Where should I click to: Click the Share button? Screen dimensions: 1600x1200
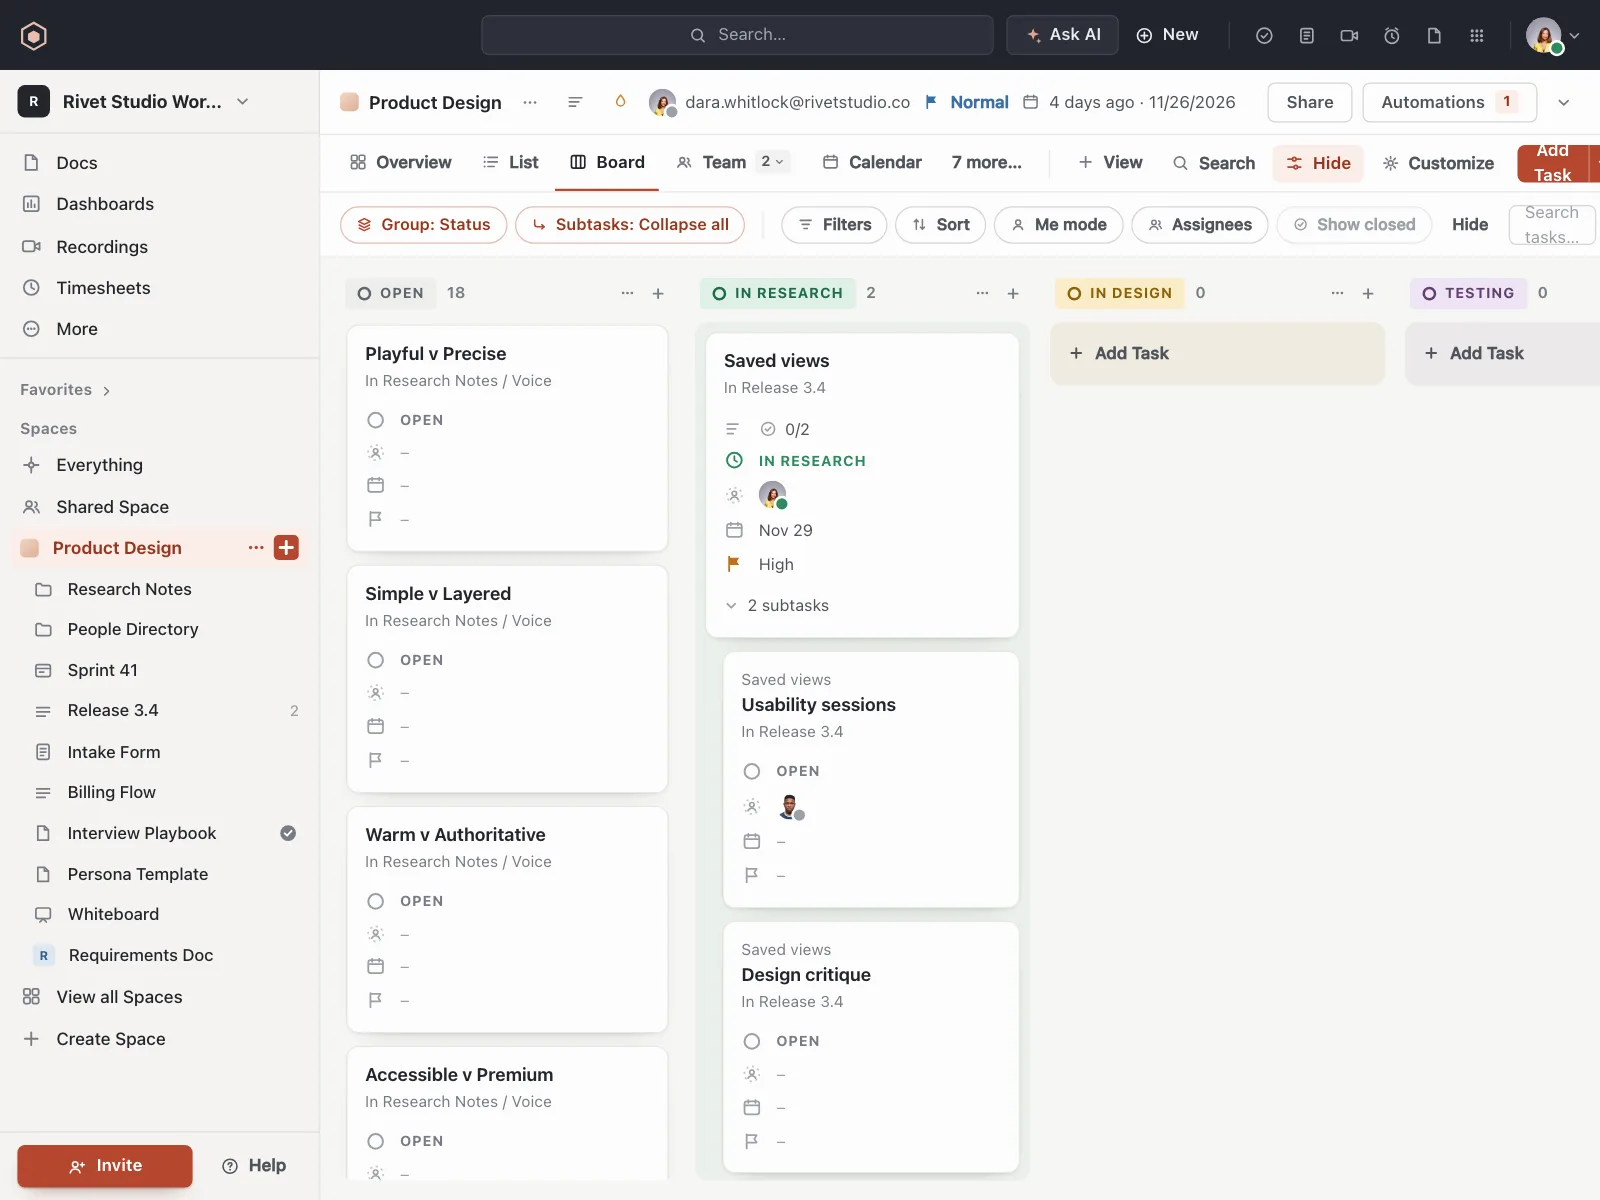tap(1310, 102)
